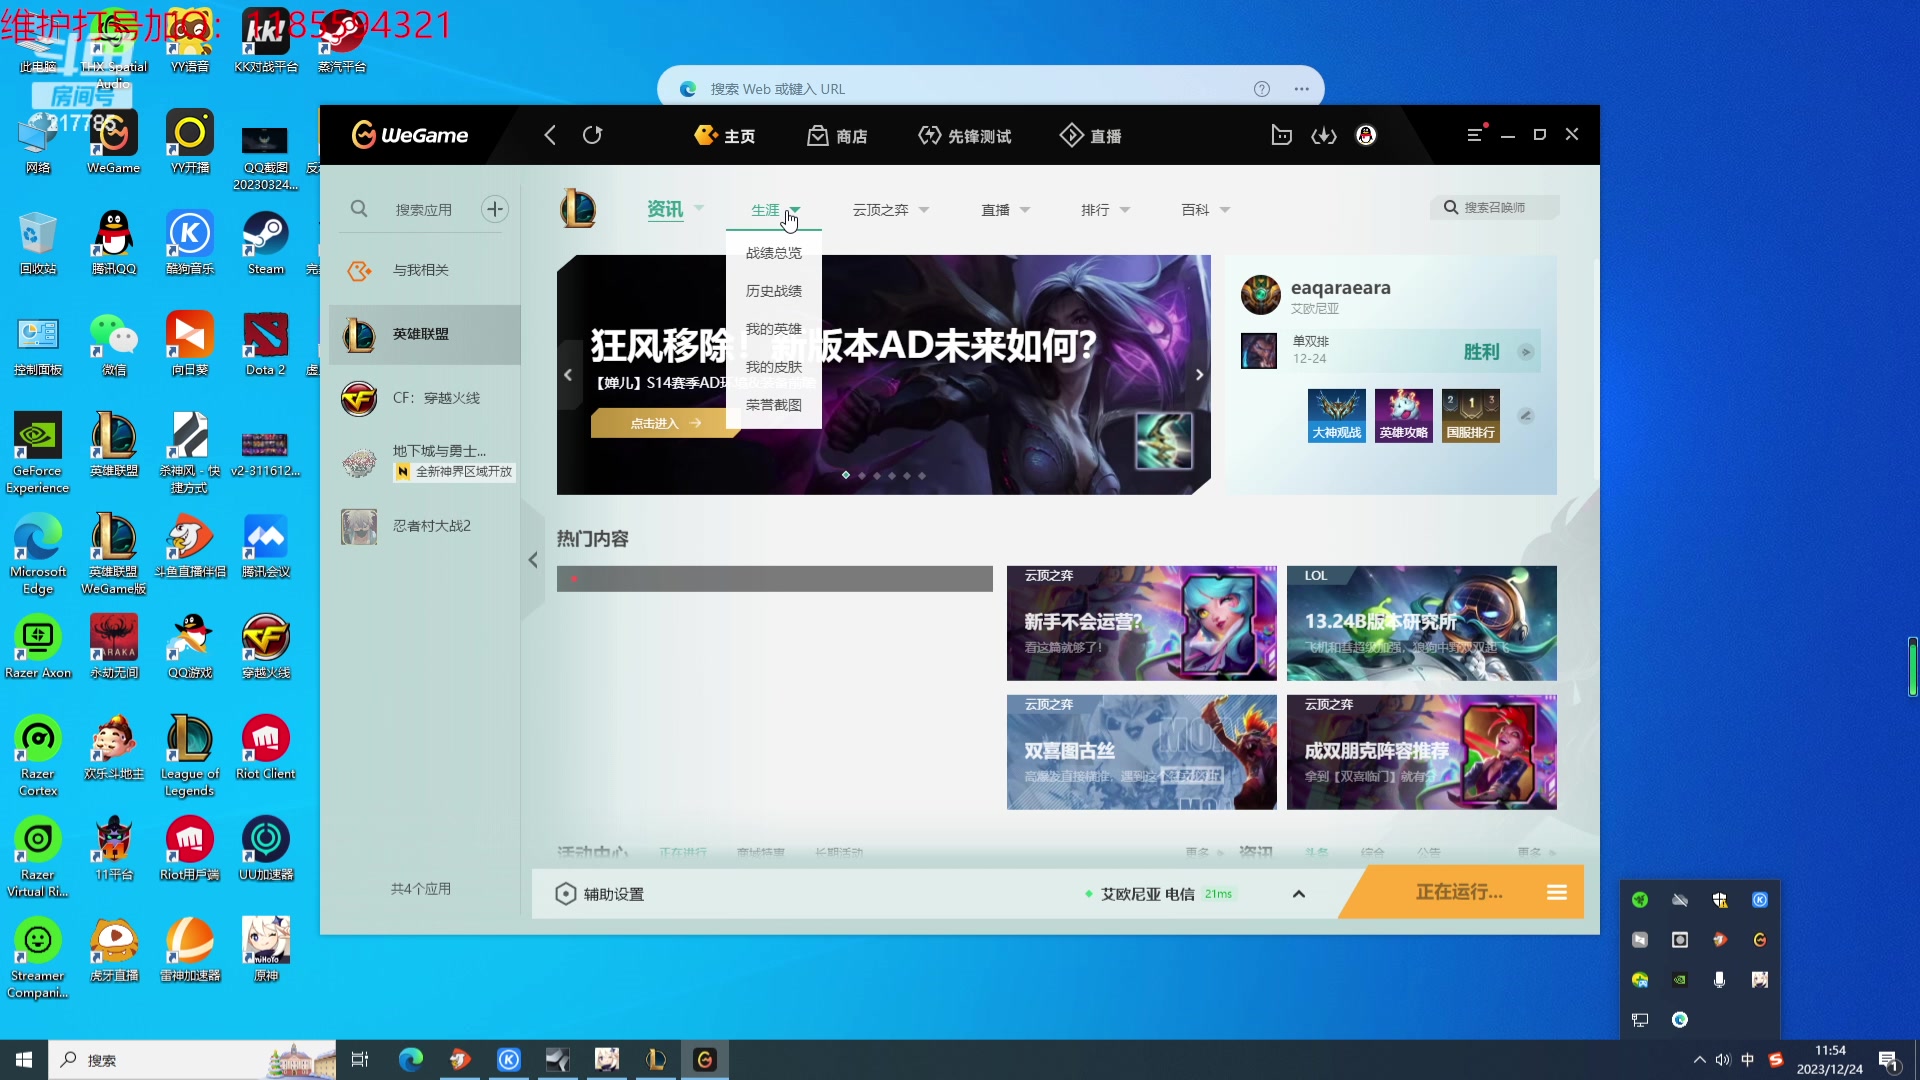Click the WeGame icon in taskbar
This screenshot has width=1920, height=1080.
(705, 1060)
